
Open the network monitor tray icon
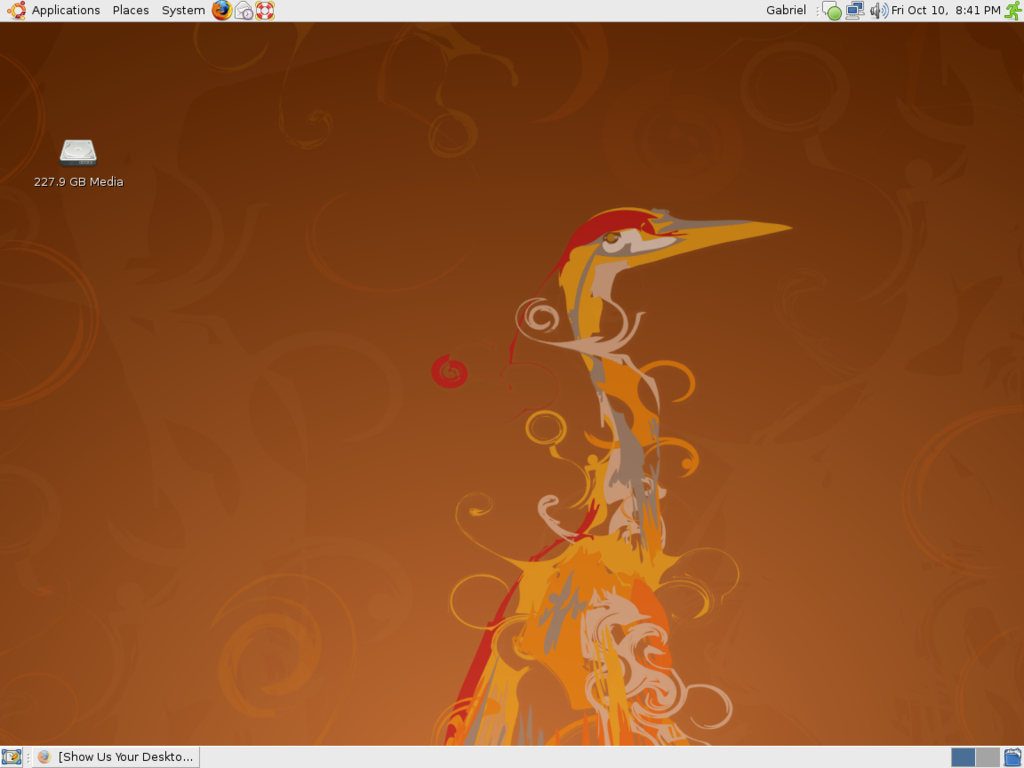point(855,10)
